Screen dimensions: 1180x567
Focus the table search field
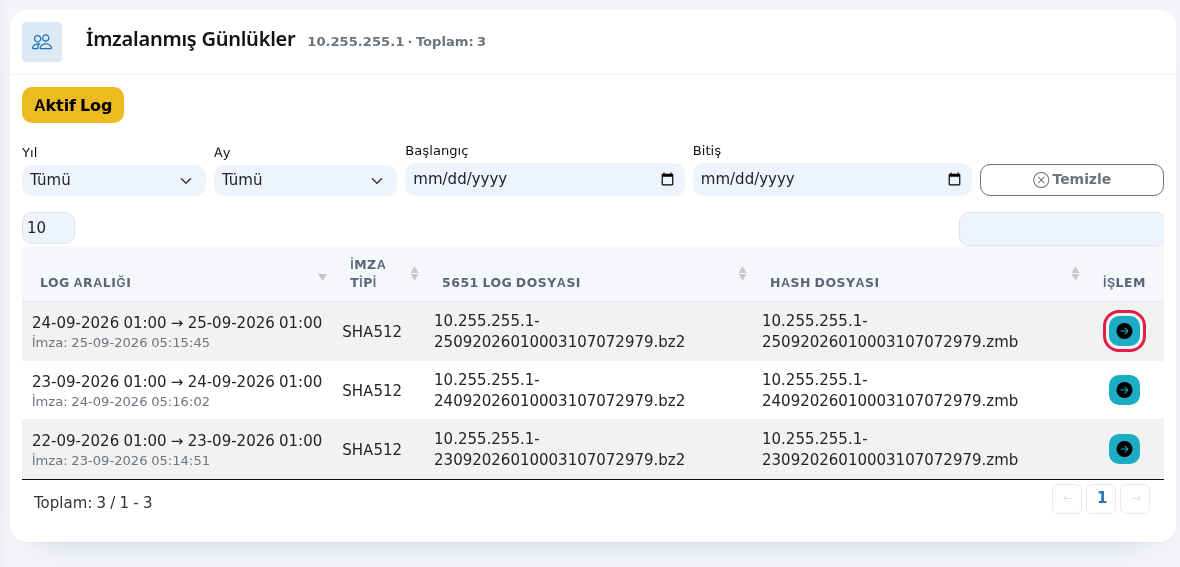1062,229
